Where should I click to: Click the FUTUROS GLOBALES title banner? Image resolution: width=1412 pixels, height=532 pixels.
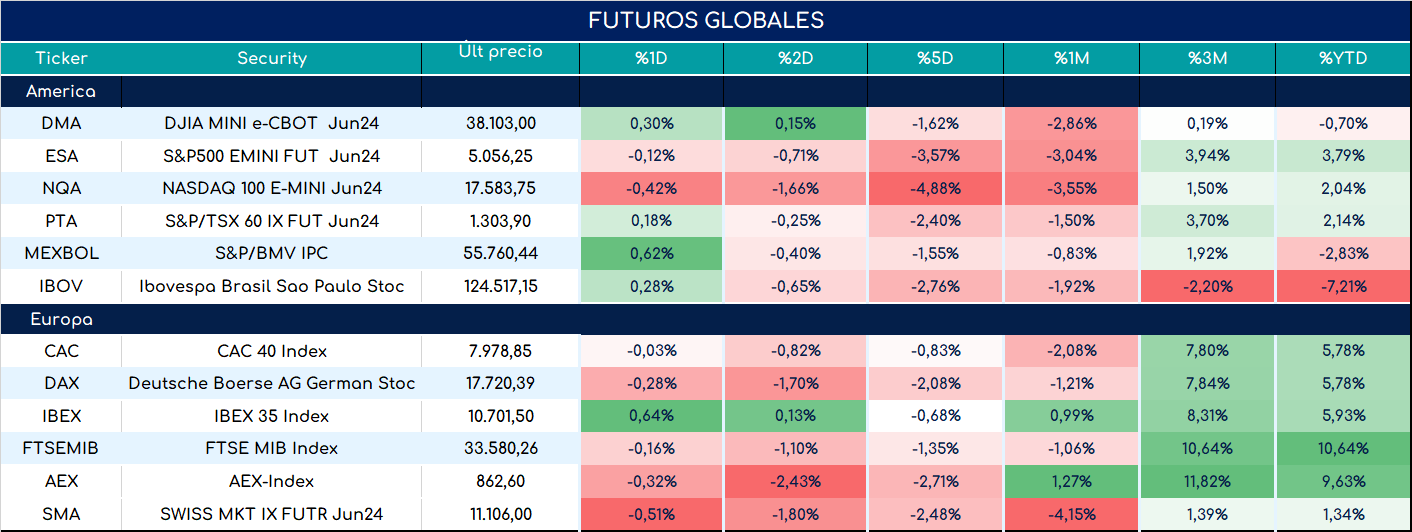(x=706, y=21)
